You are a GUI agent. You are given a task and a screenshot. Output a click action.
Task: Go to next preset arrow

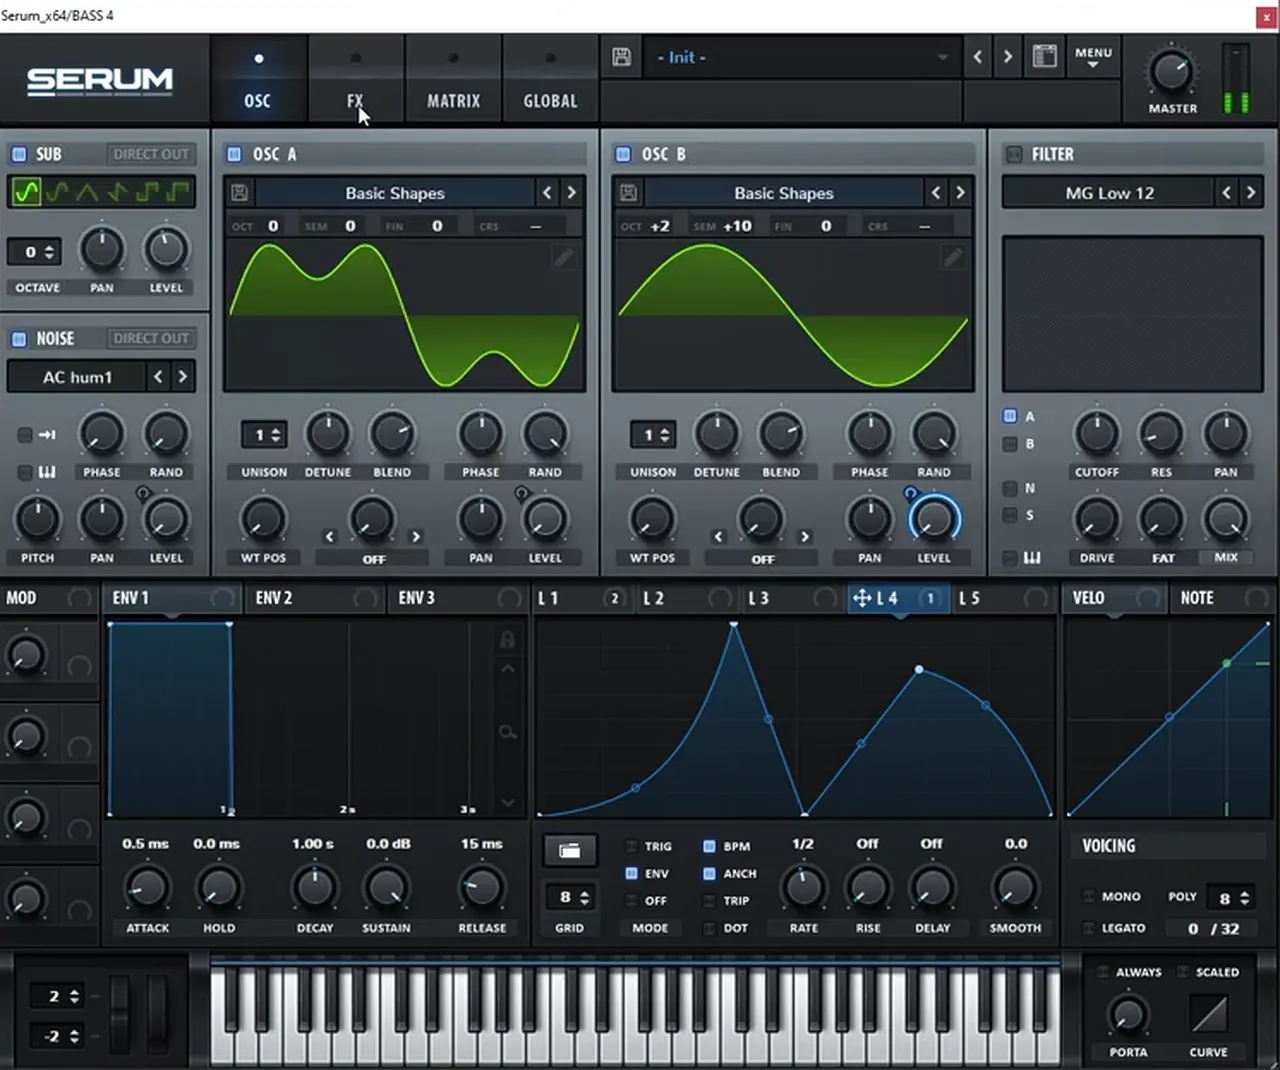[x=1008, y=57]
